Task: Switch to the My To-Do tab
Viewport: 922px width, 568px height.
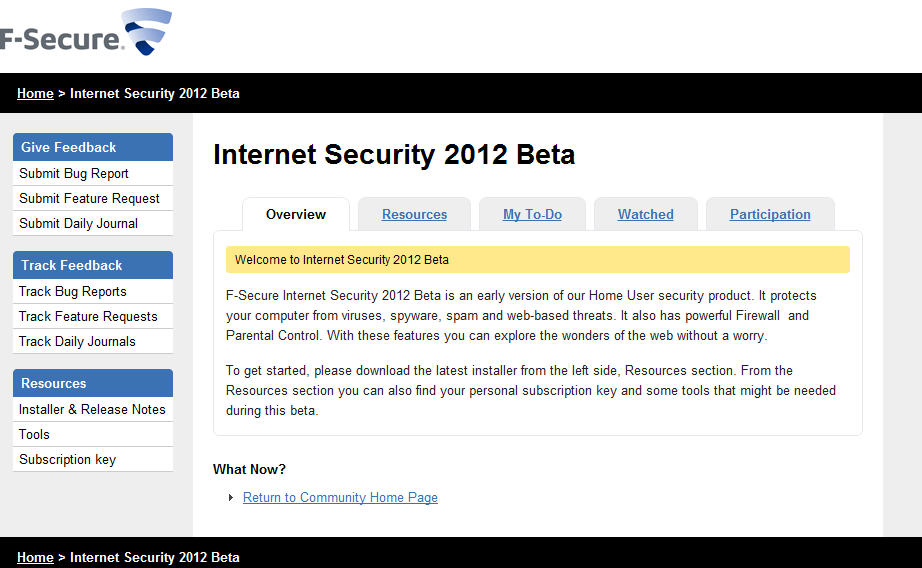Action: click(532, 214)
